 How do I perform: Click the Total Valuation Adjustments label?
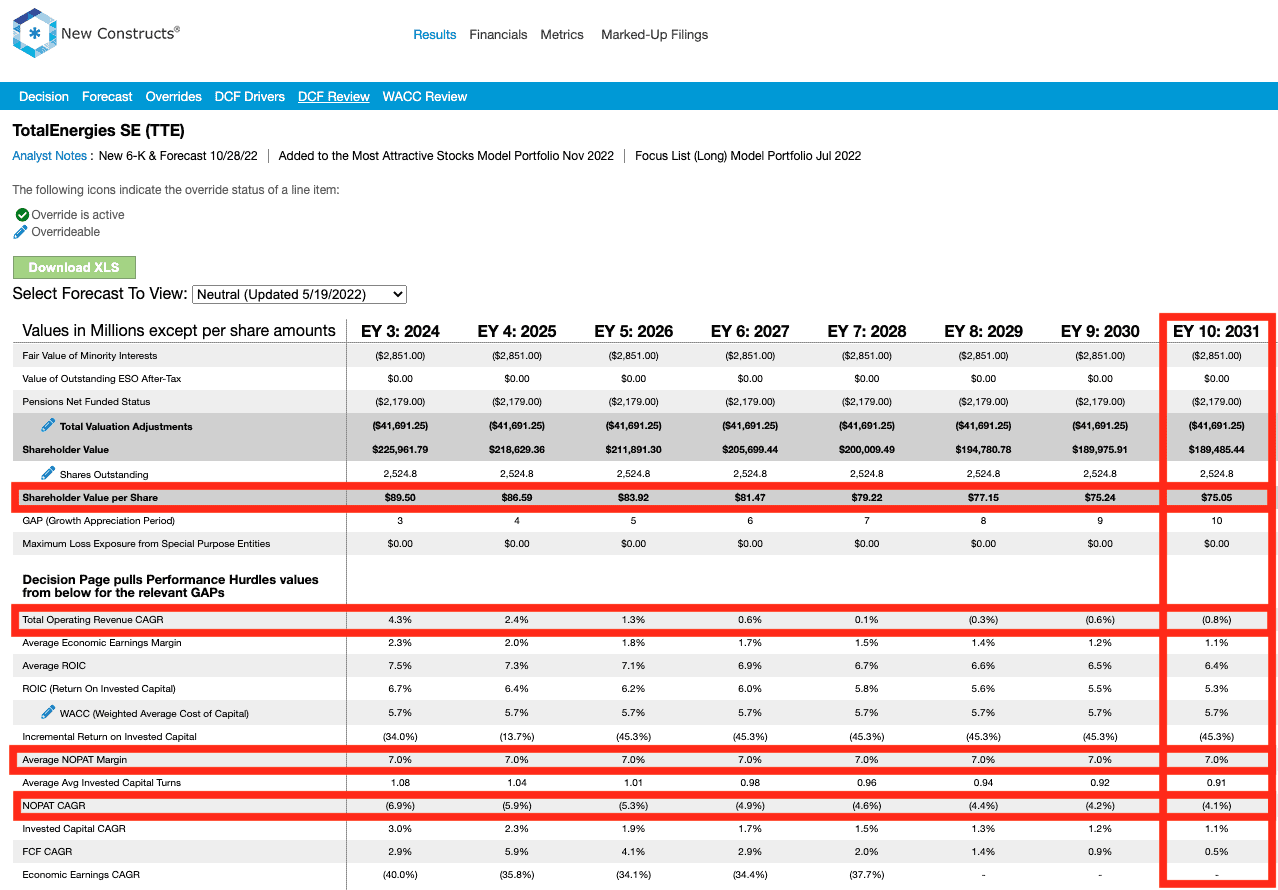tap(126, 426)
